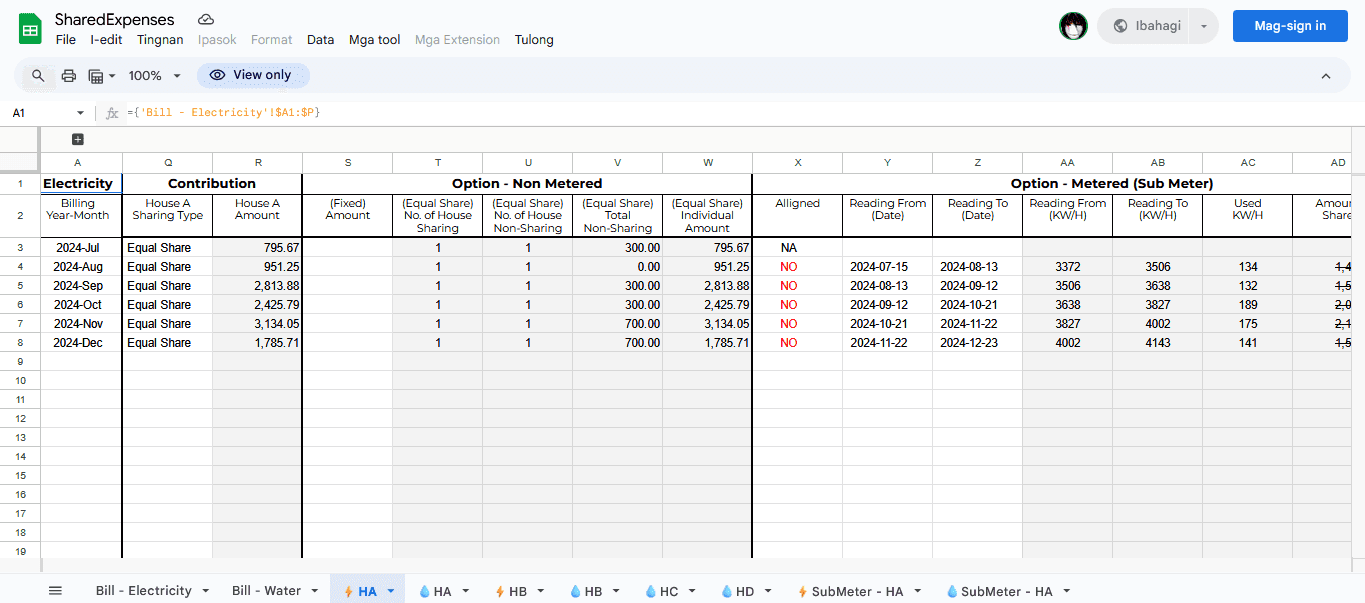Image resolution: width=1365 pixels, height=603 pixels.
Task: Select cell R7 with value 3,134.05
Action: click(257, 324)
